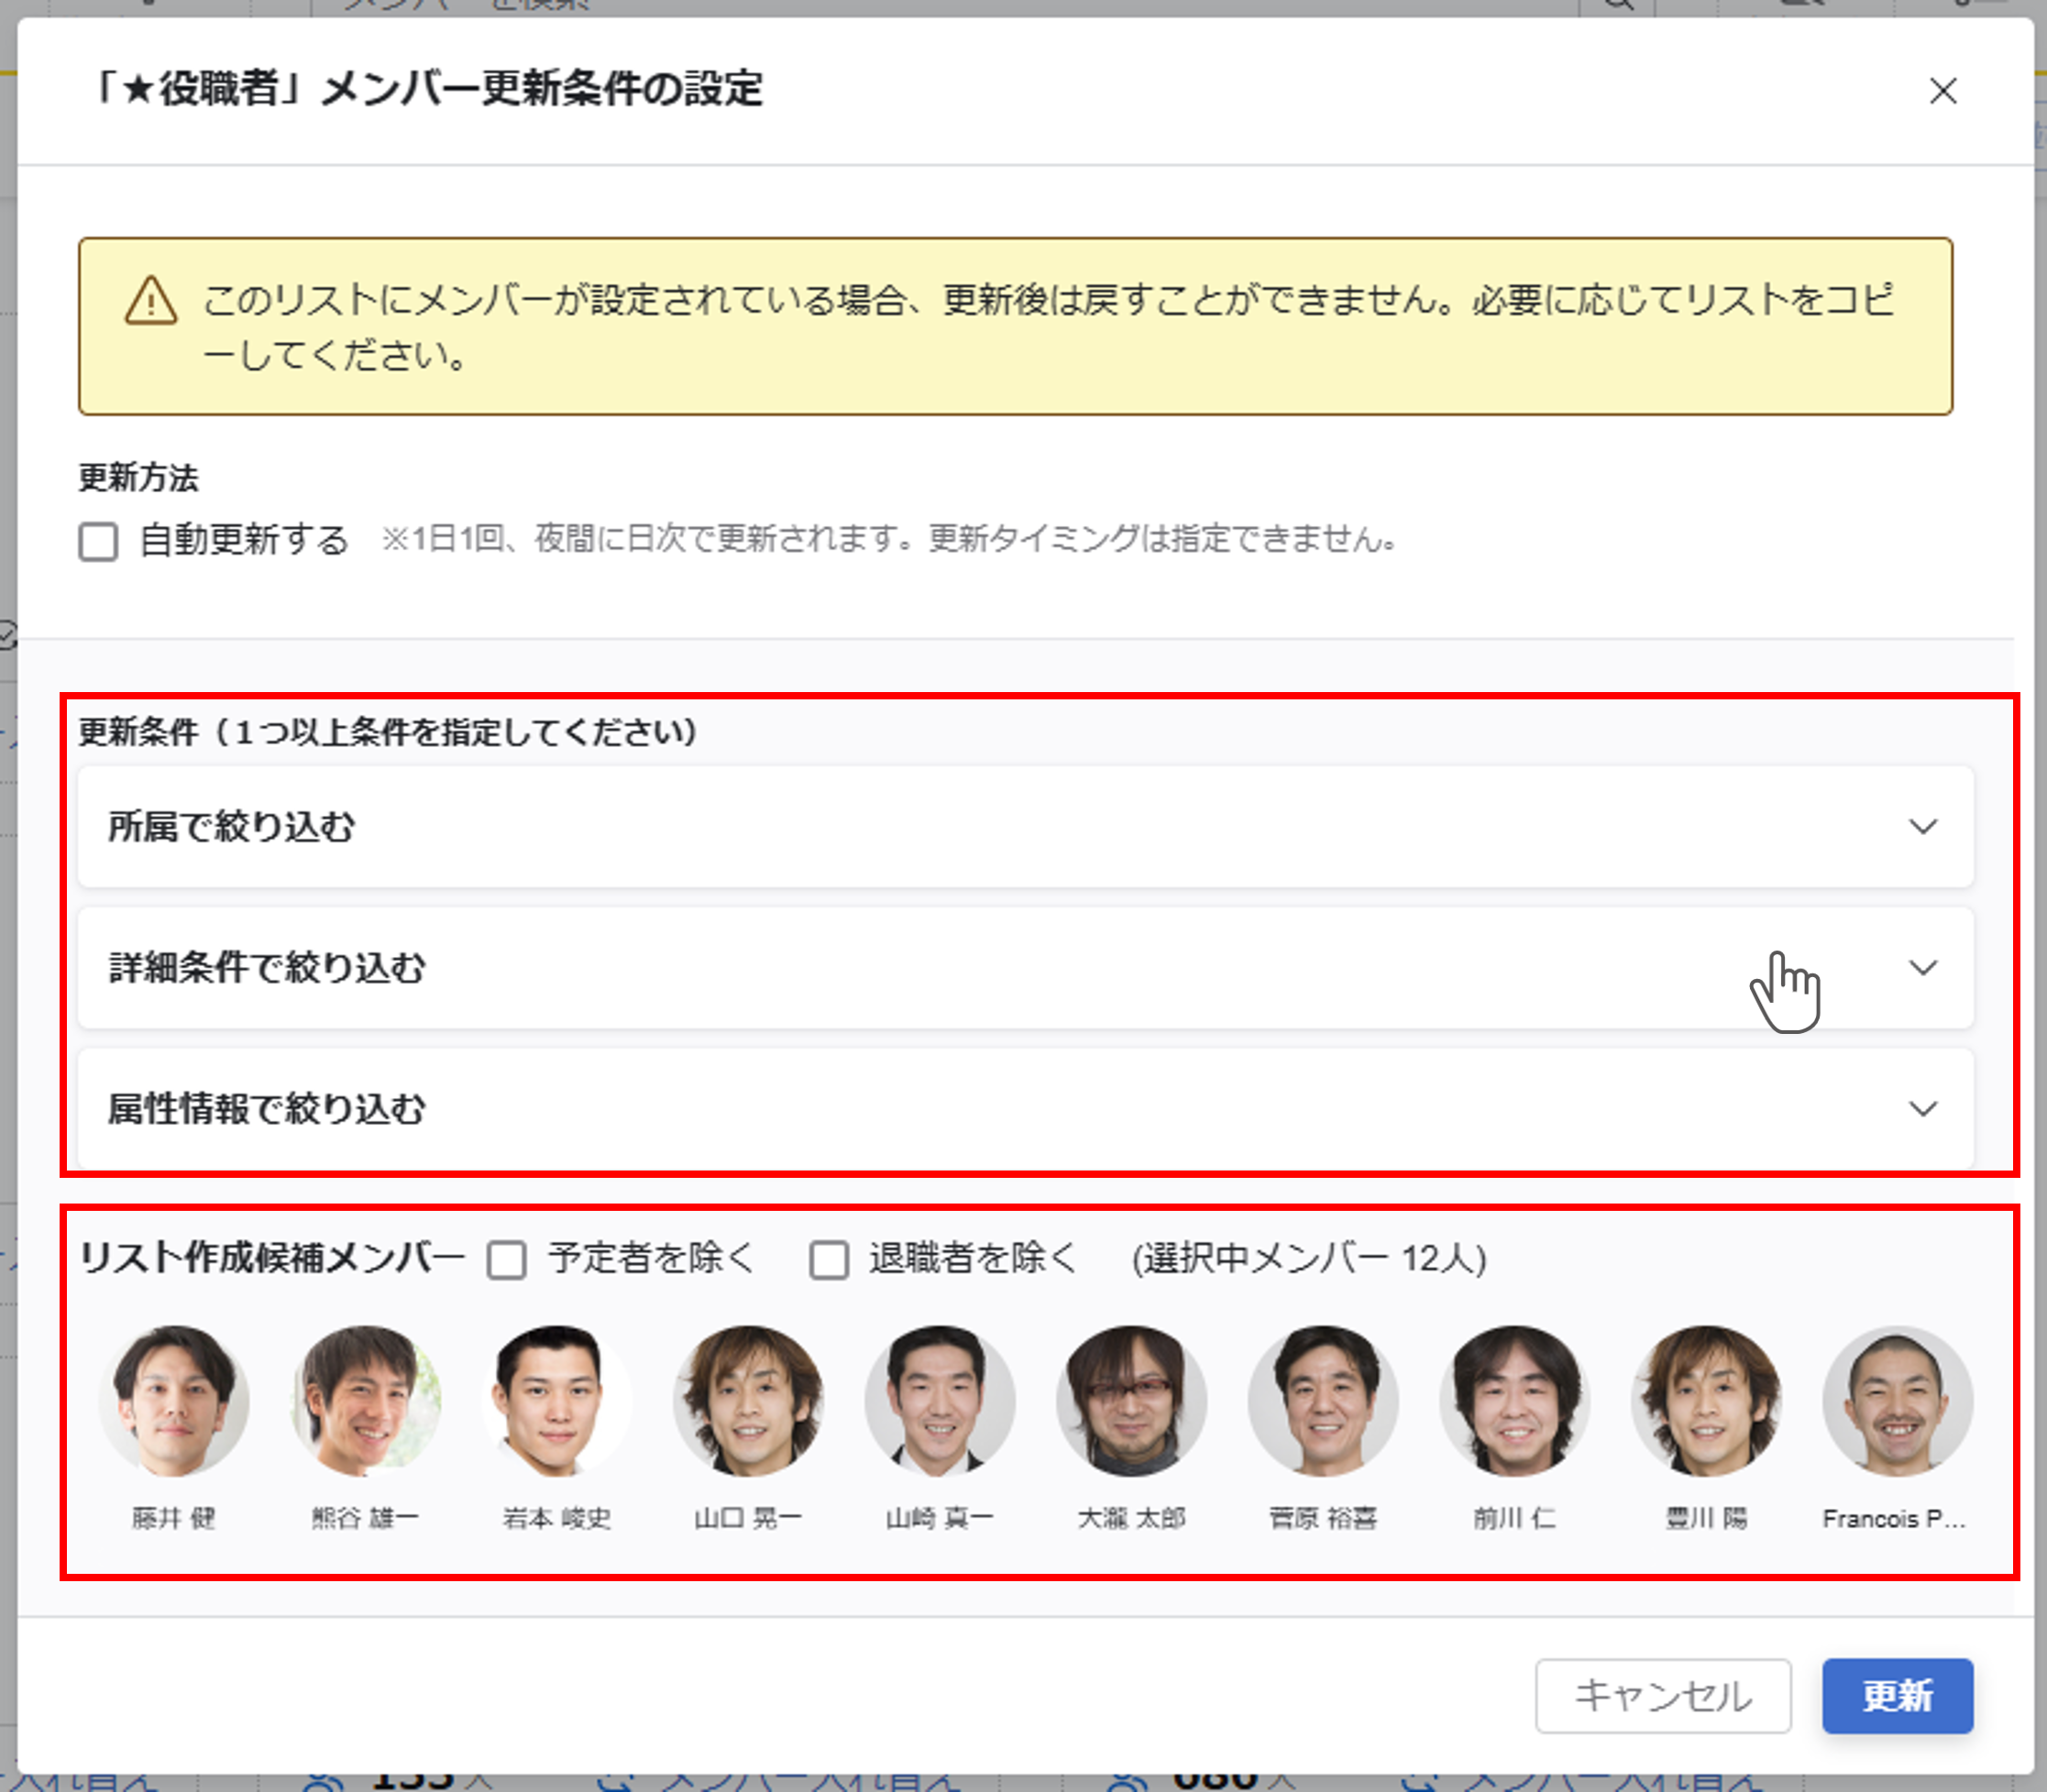Check the 退職者を除く checkbox
Image resolution: width=2047 pixels, height=1792 pixels.
point(828,1259)
